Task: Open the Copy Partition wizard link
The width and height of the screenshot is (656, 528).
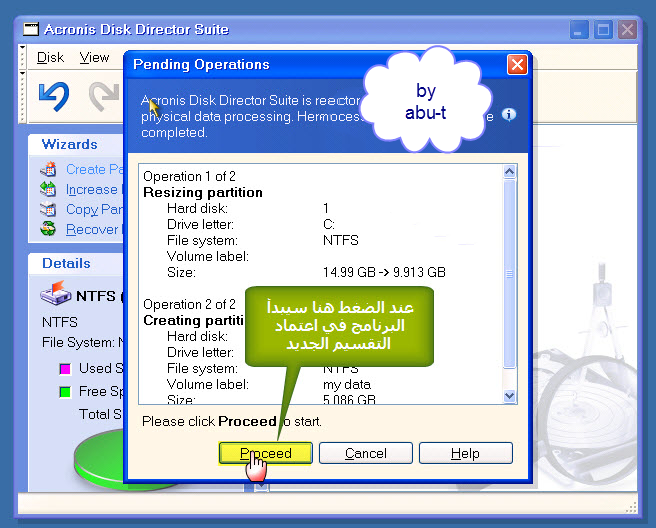Action: [x=95, y=209]
